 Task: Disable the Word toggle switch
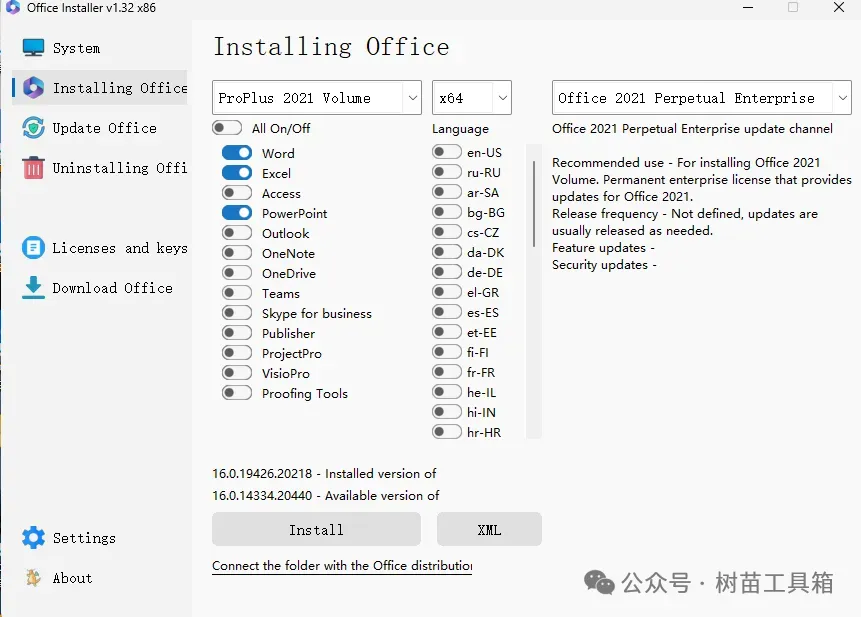click(x=237, y=153)
